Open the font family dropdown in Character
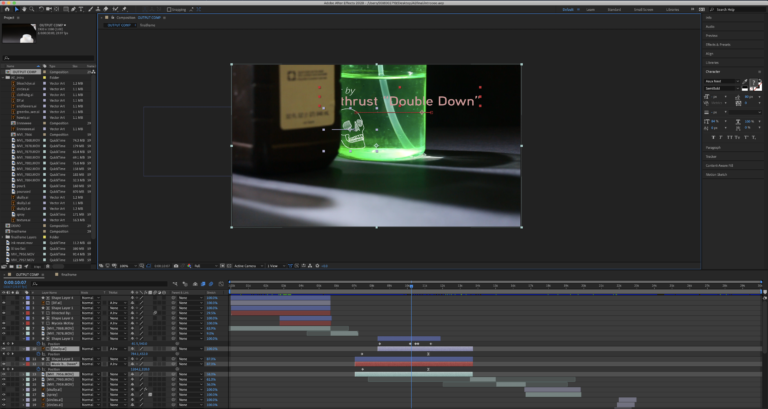This screenshot has width=768, height=409. pyautogui.click(x=722, y=81)
